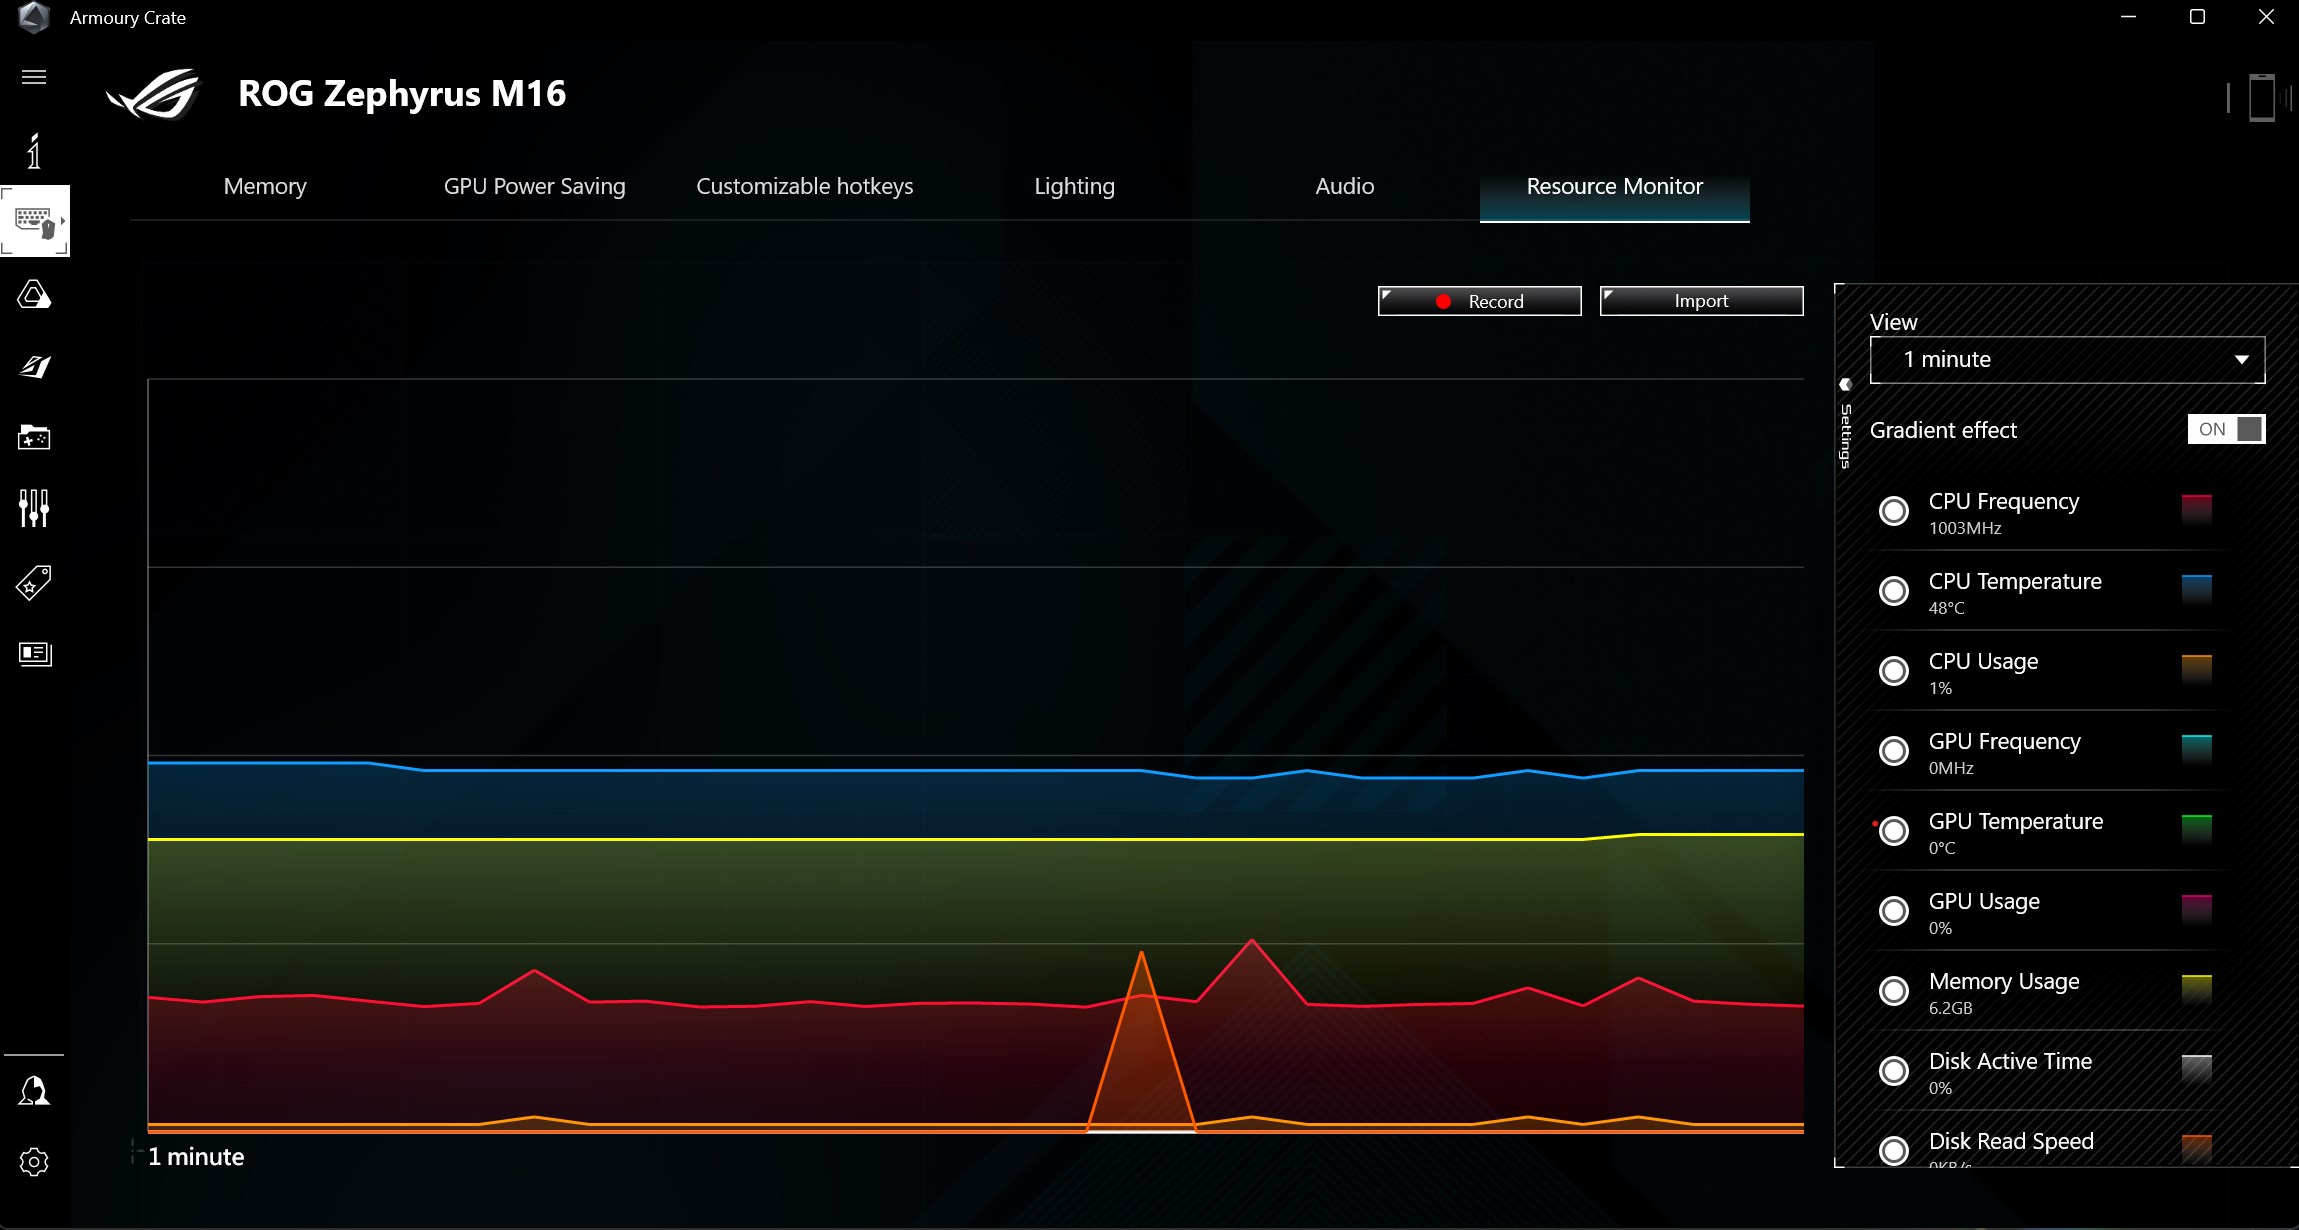Open Scenario Profiles sliders icon
The image size is (2299, 1230).
tap(34, 508)
